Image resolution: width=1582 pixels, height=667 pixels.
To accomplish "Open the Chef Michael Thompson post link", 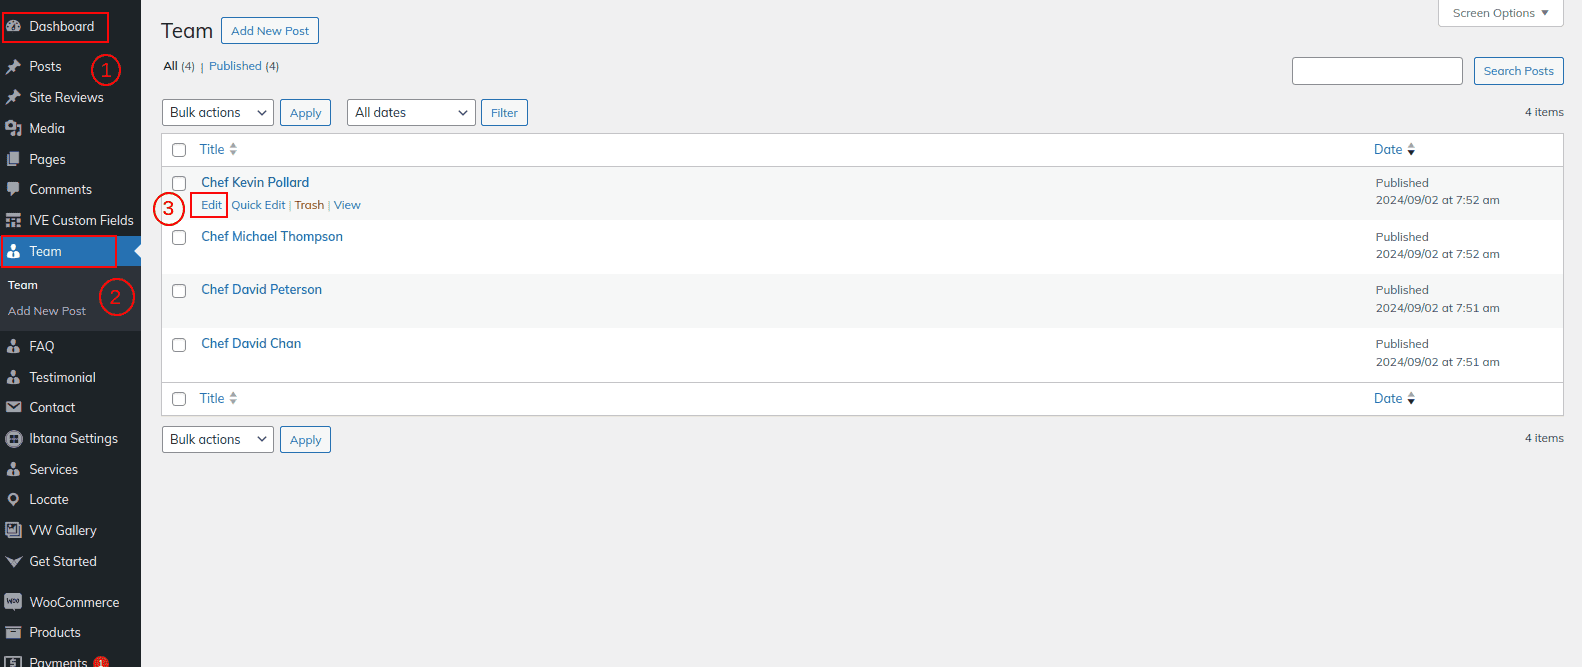I will (272, 236).
